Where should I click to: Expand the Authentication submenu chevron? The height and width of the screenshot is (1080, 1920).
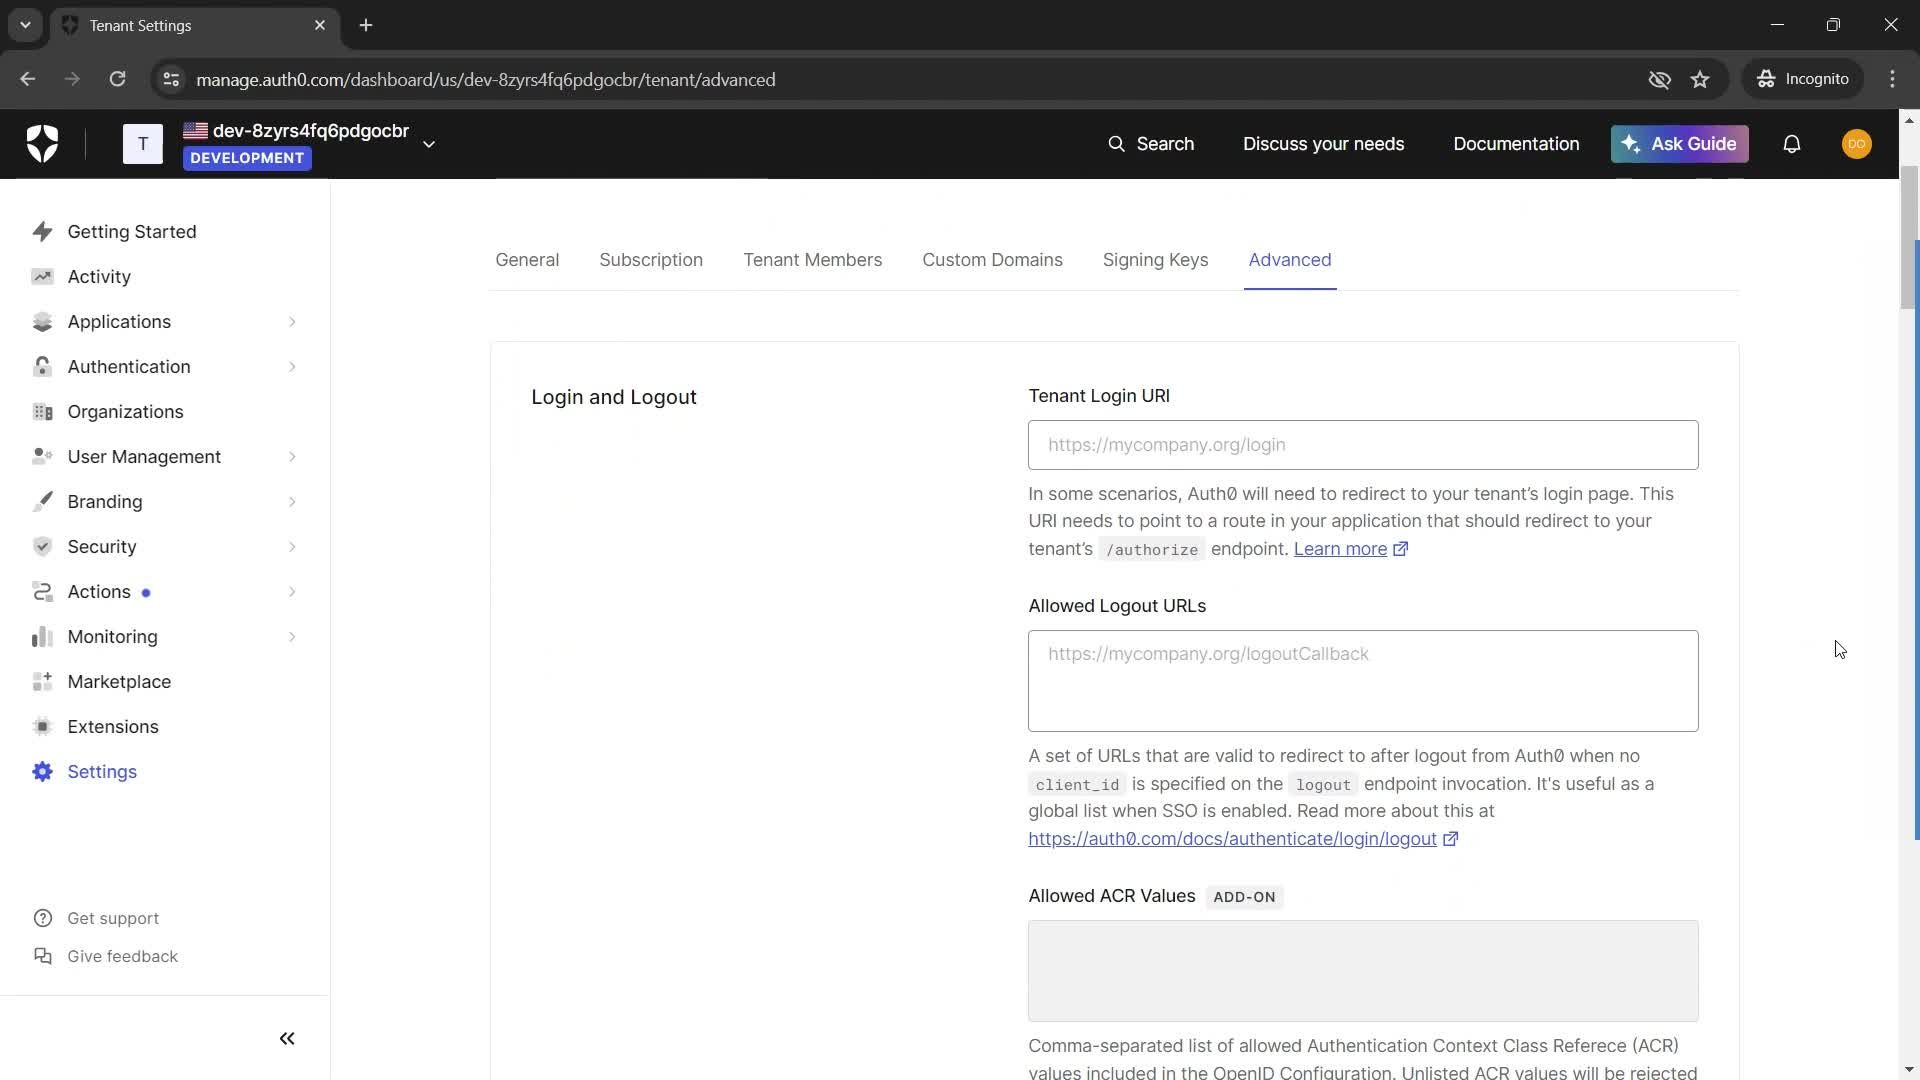pos(292,366)
